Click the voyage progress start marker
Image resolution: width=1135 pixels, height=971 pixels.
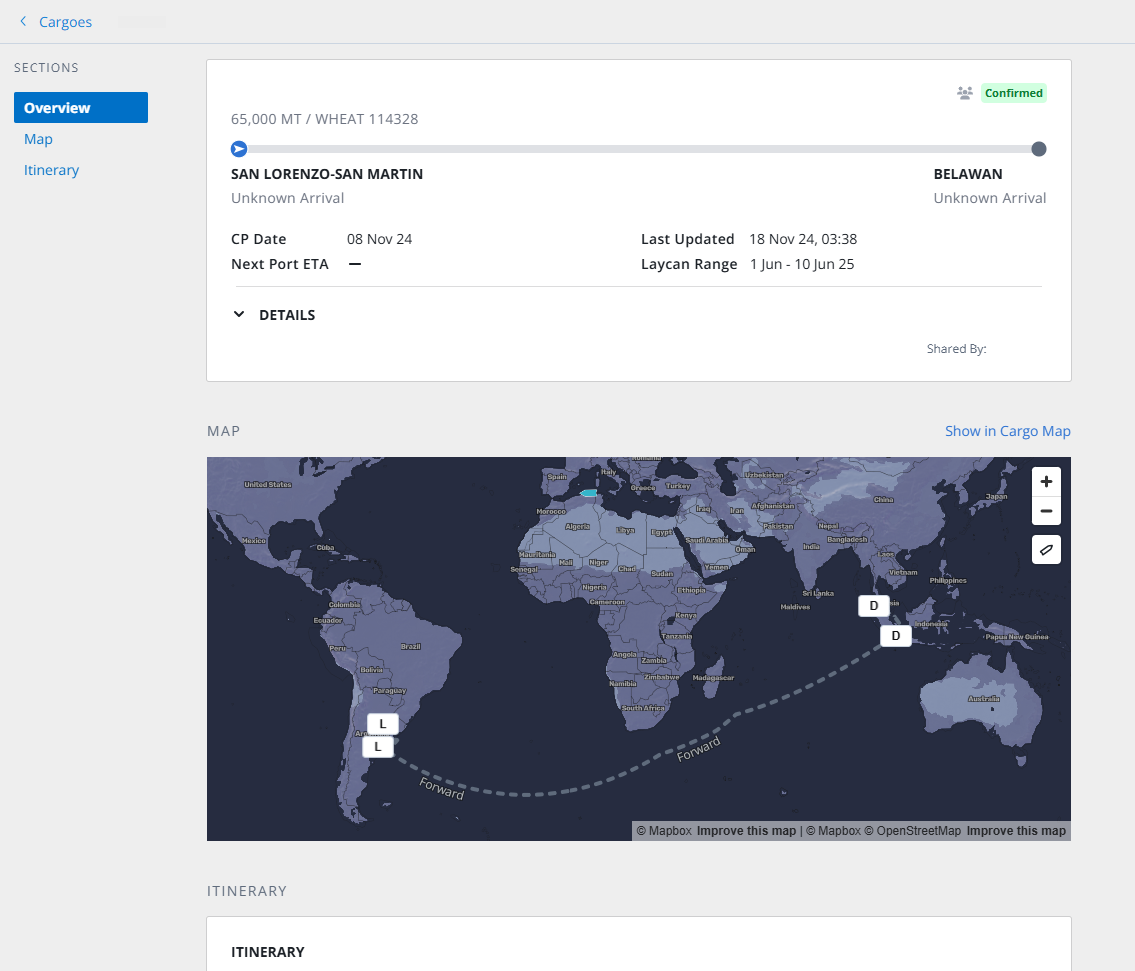tap(239, 149)
